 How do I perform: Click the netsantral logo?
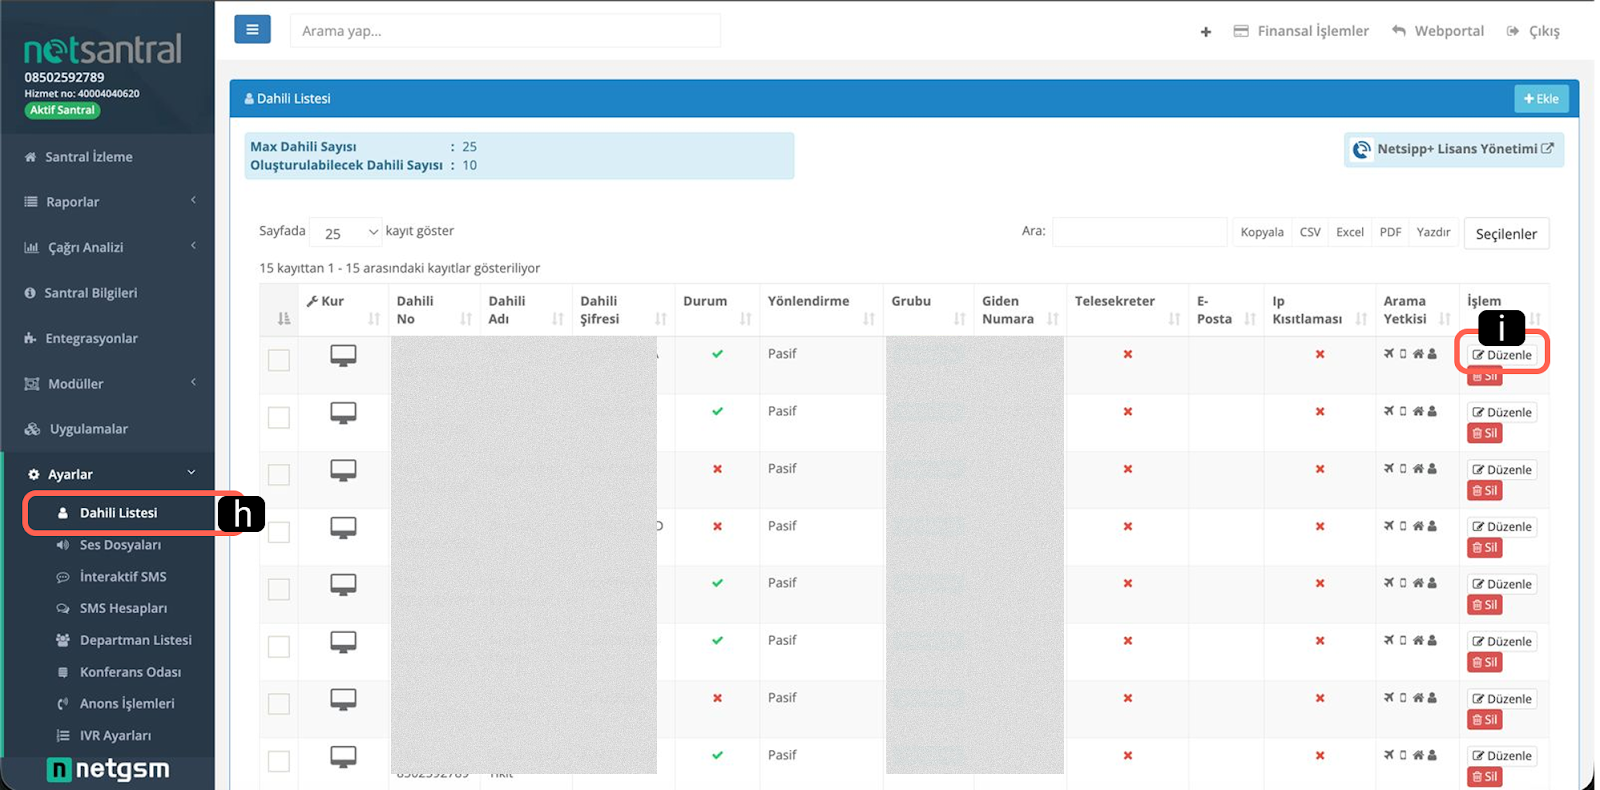click(103, 49)
